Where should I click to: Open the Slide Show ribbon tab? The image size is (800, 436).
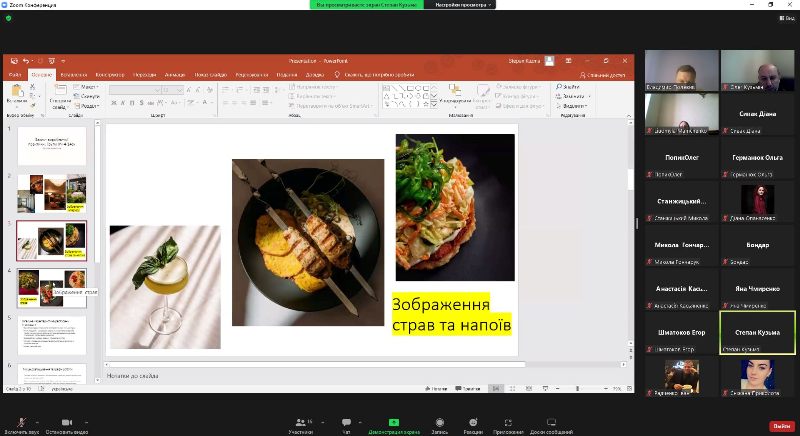click(211, 75)
